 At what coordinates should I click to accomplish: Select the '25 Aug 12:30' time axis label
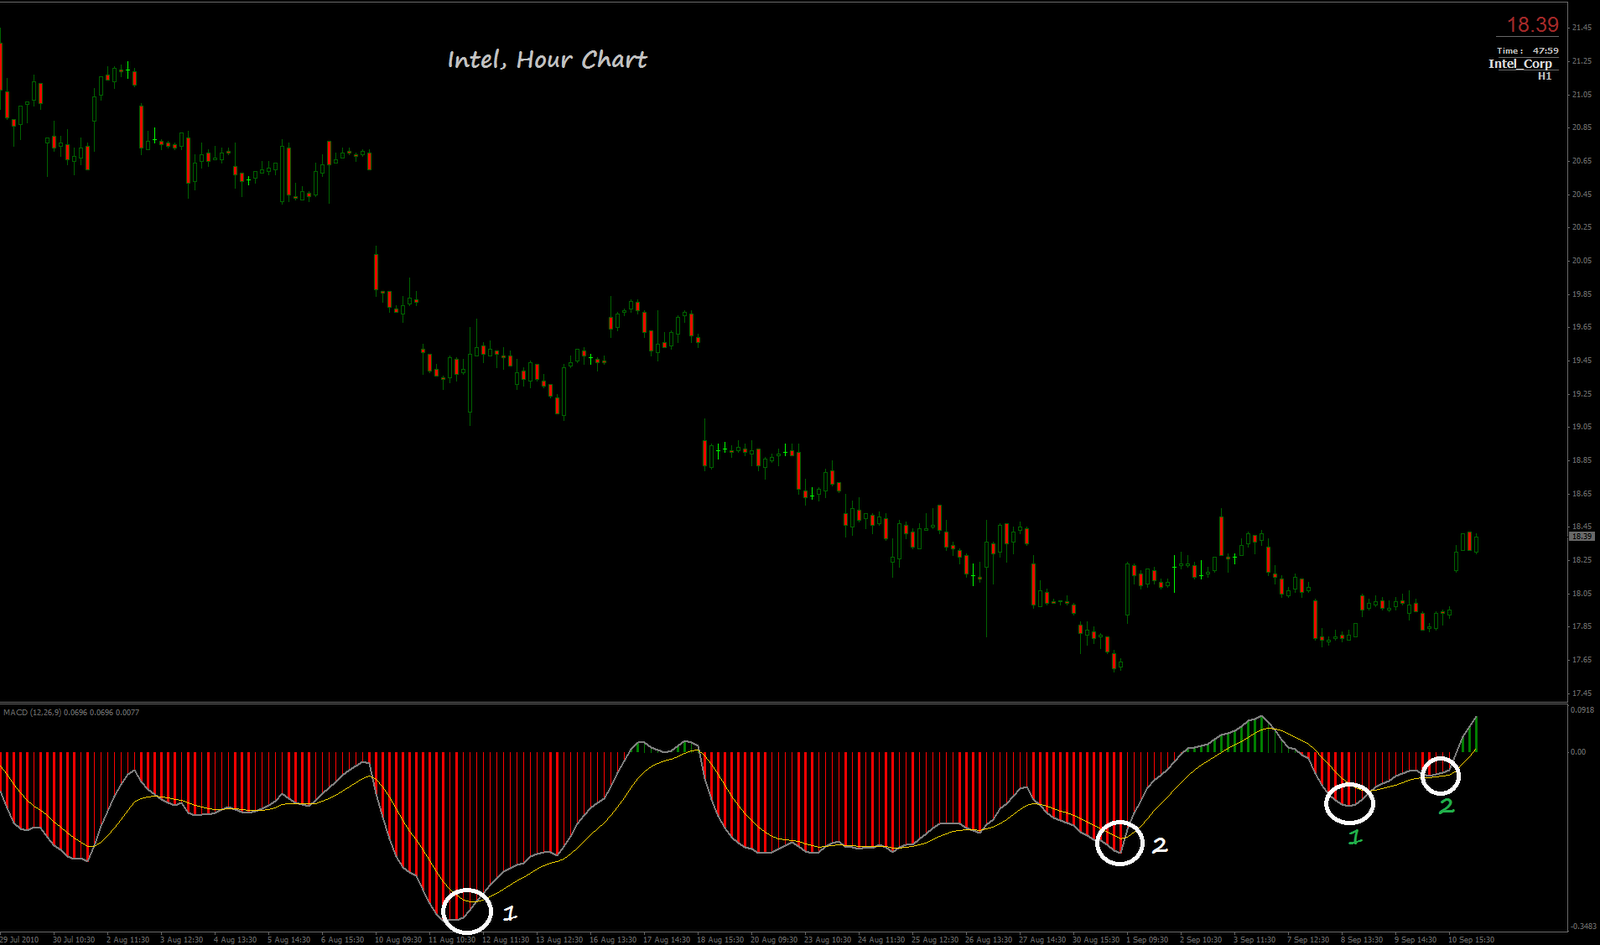(x=935, y=940)
